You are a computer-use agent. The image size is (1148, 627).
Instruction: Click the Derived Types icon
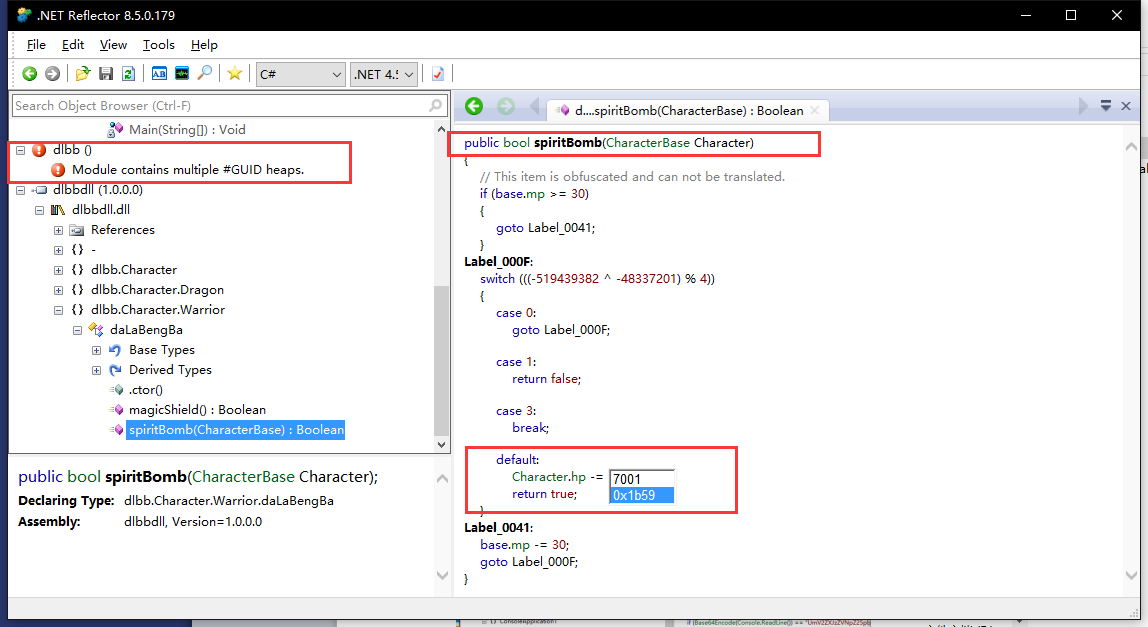(x=115, y=370)
